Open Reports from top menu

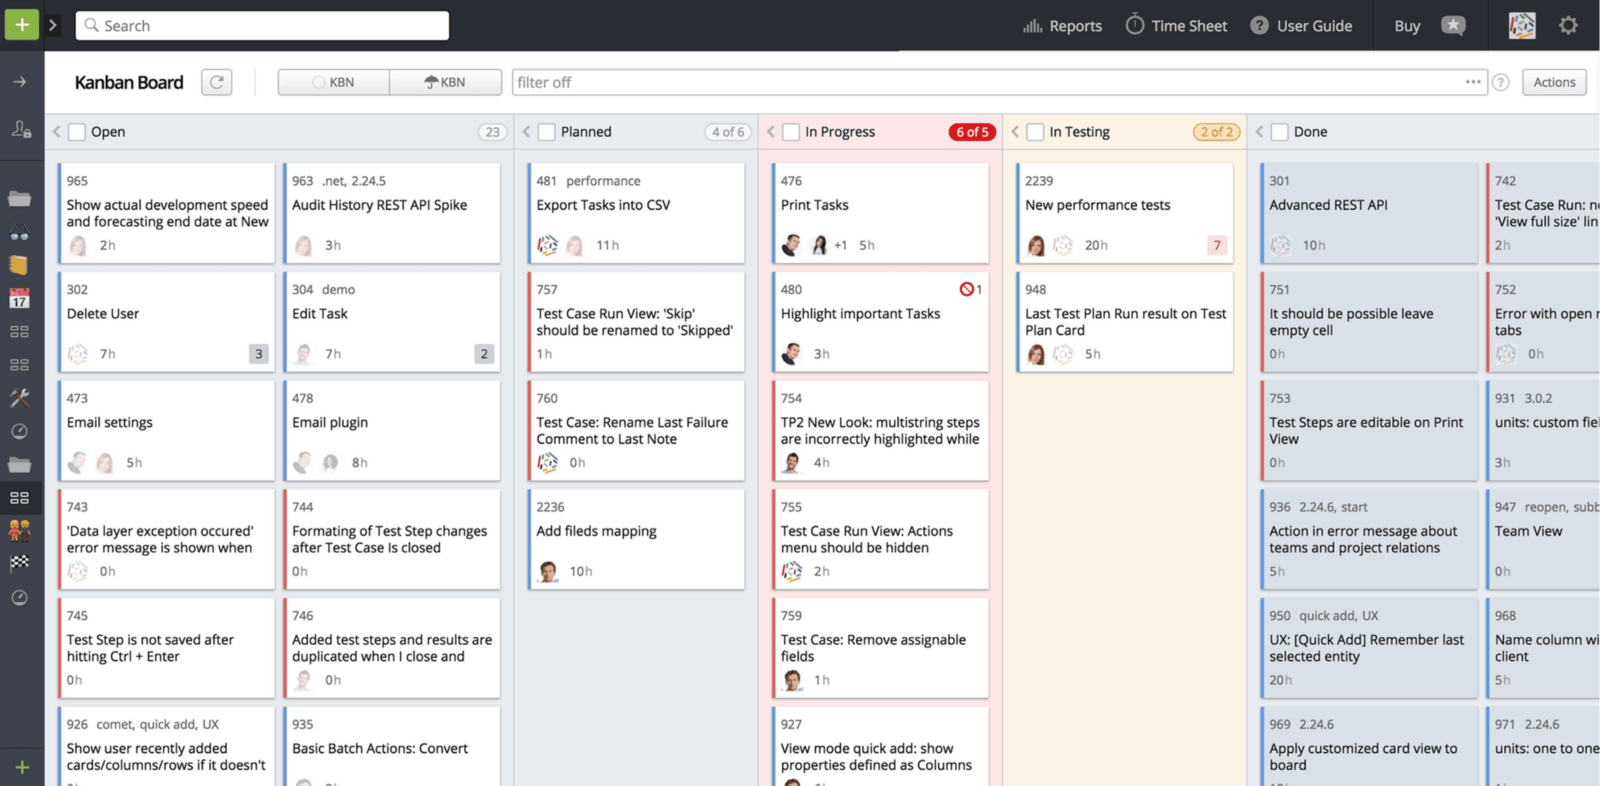pyautogui.click(x=1062, y=26)
